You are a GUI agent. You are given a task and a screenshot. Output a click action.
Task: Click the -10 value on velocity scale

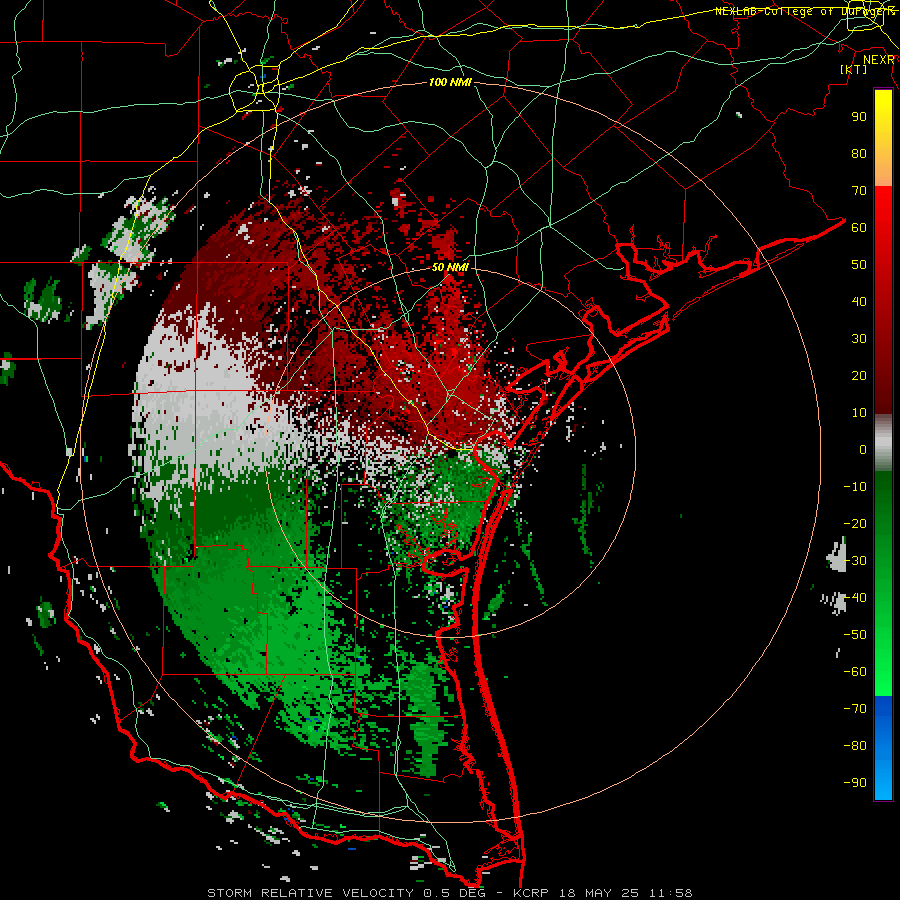tap(855, 487)
